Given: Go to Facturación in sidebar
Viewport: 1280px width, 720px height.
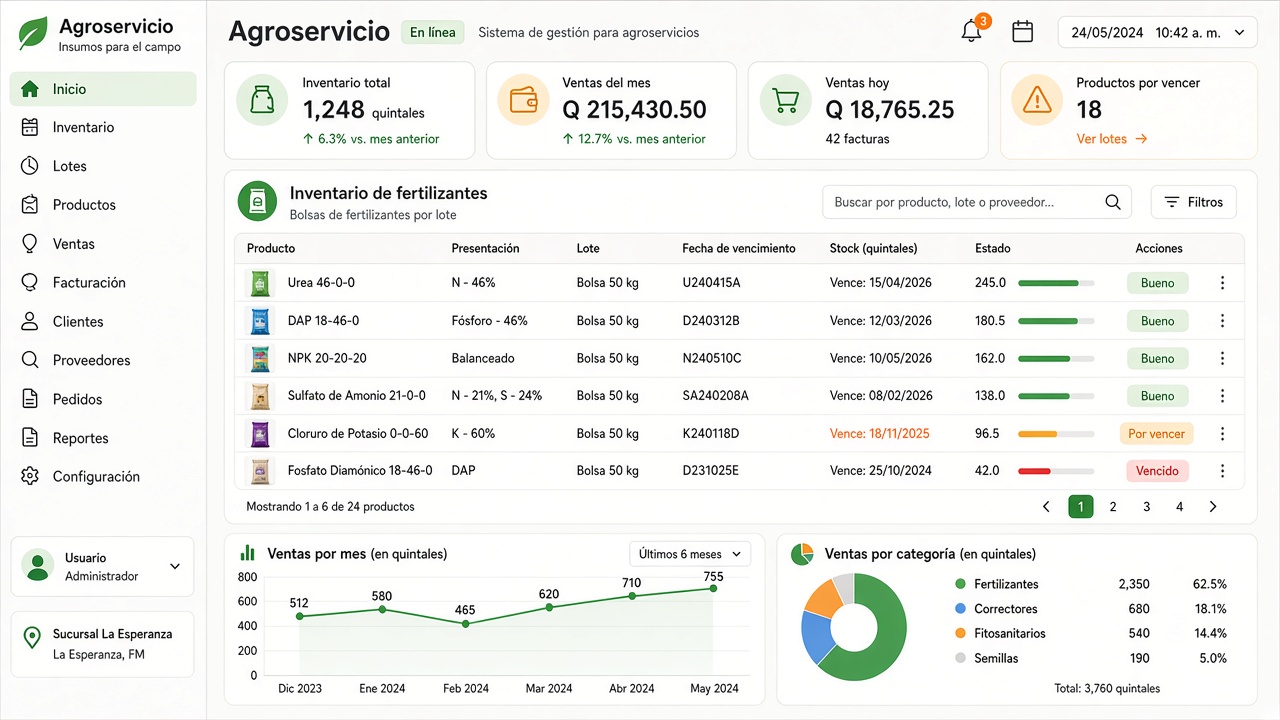Looking at the screenshot, I should coord(102,283).
